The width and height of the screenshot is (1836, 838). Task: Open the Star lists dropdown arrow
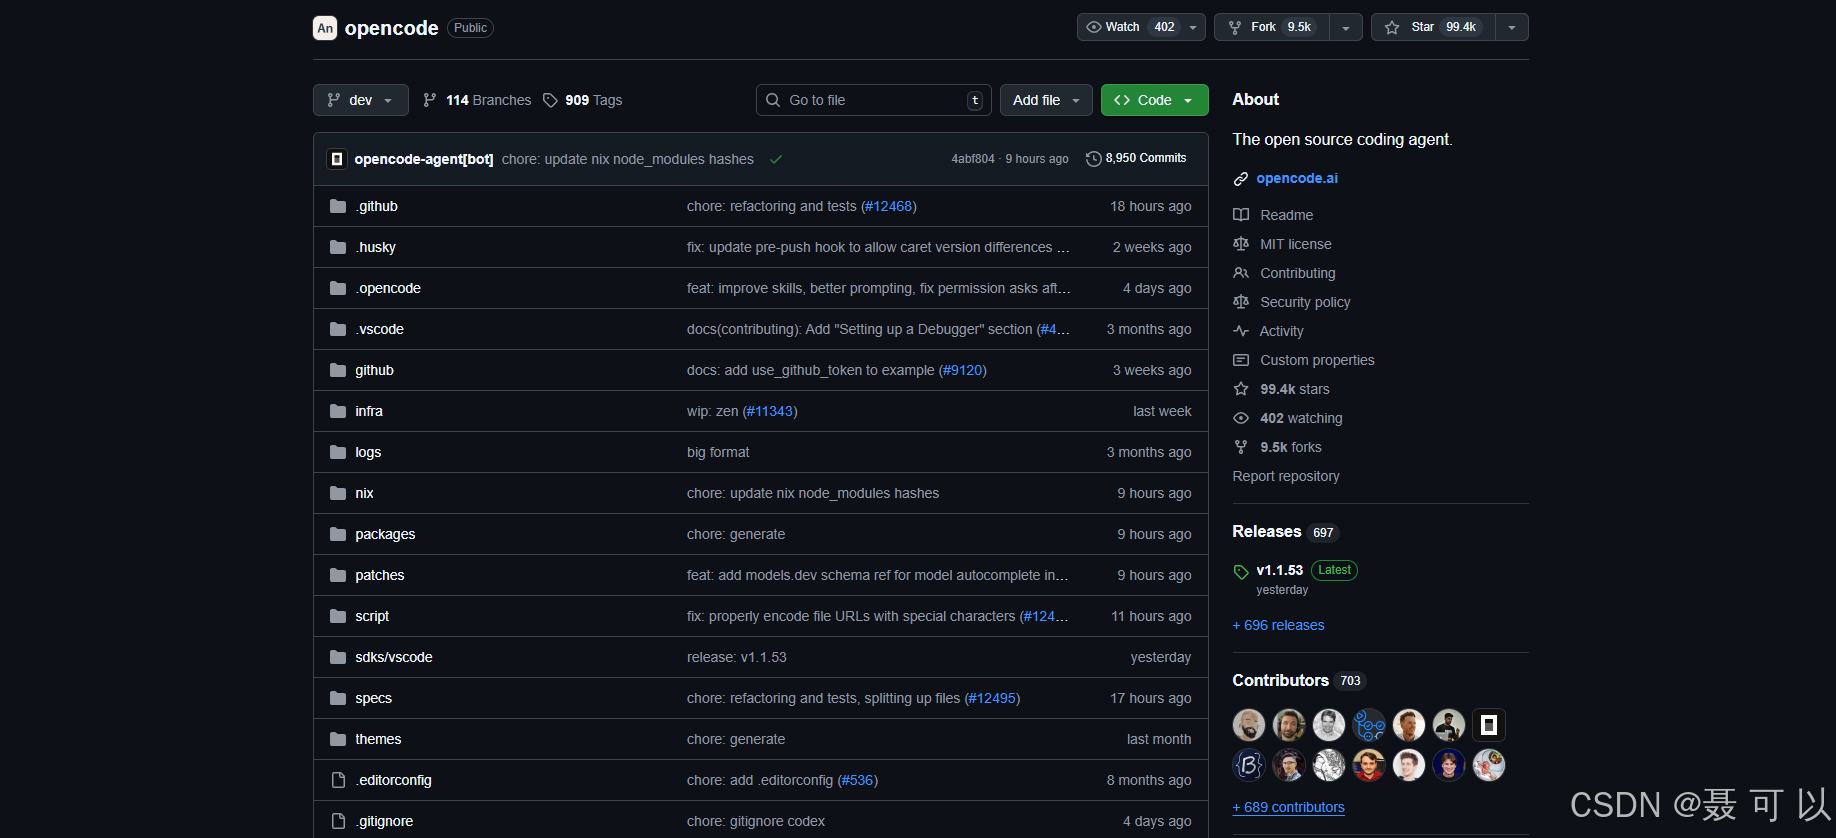1512,27
